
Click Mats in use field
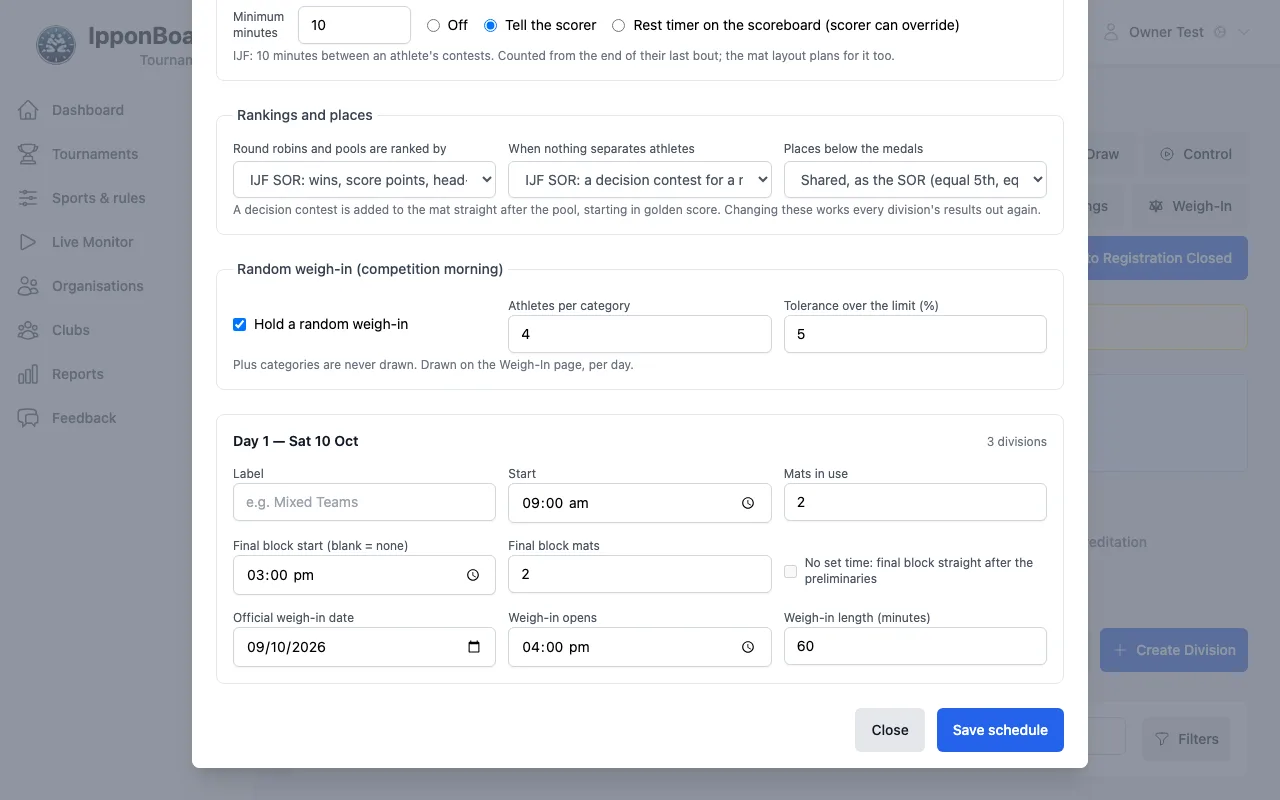915,502
